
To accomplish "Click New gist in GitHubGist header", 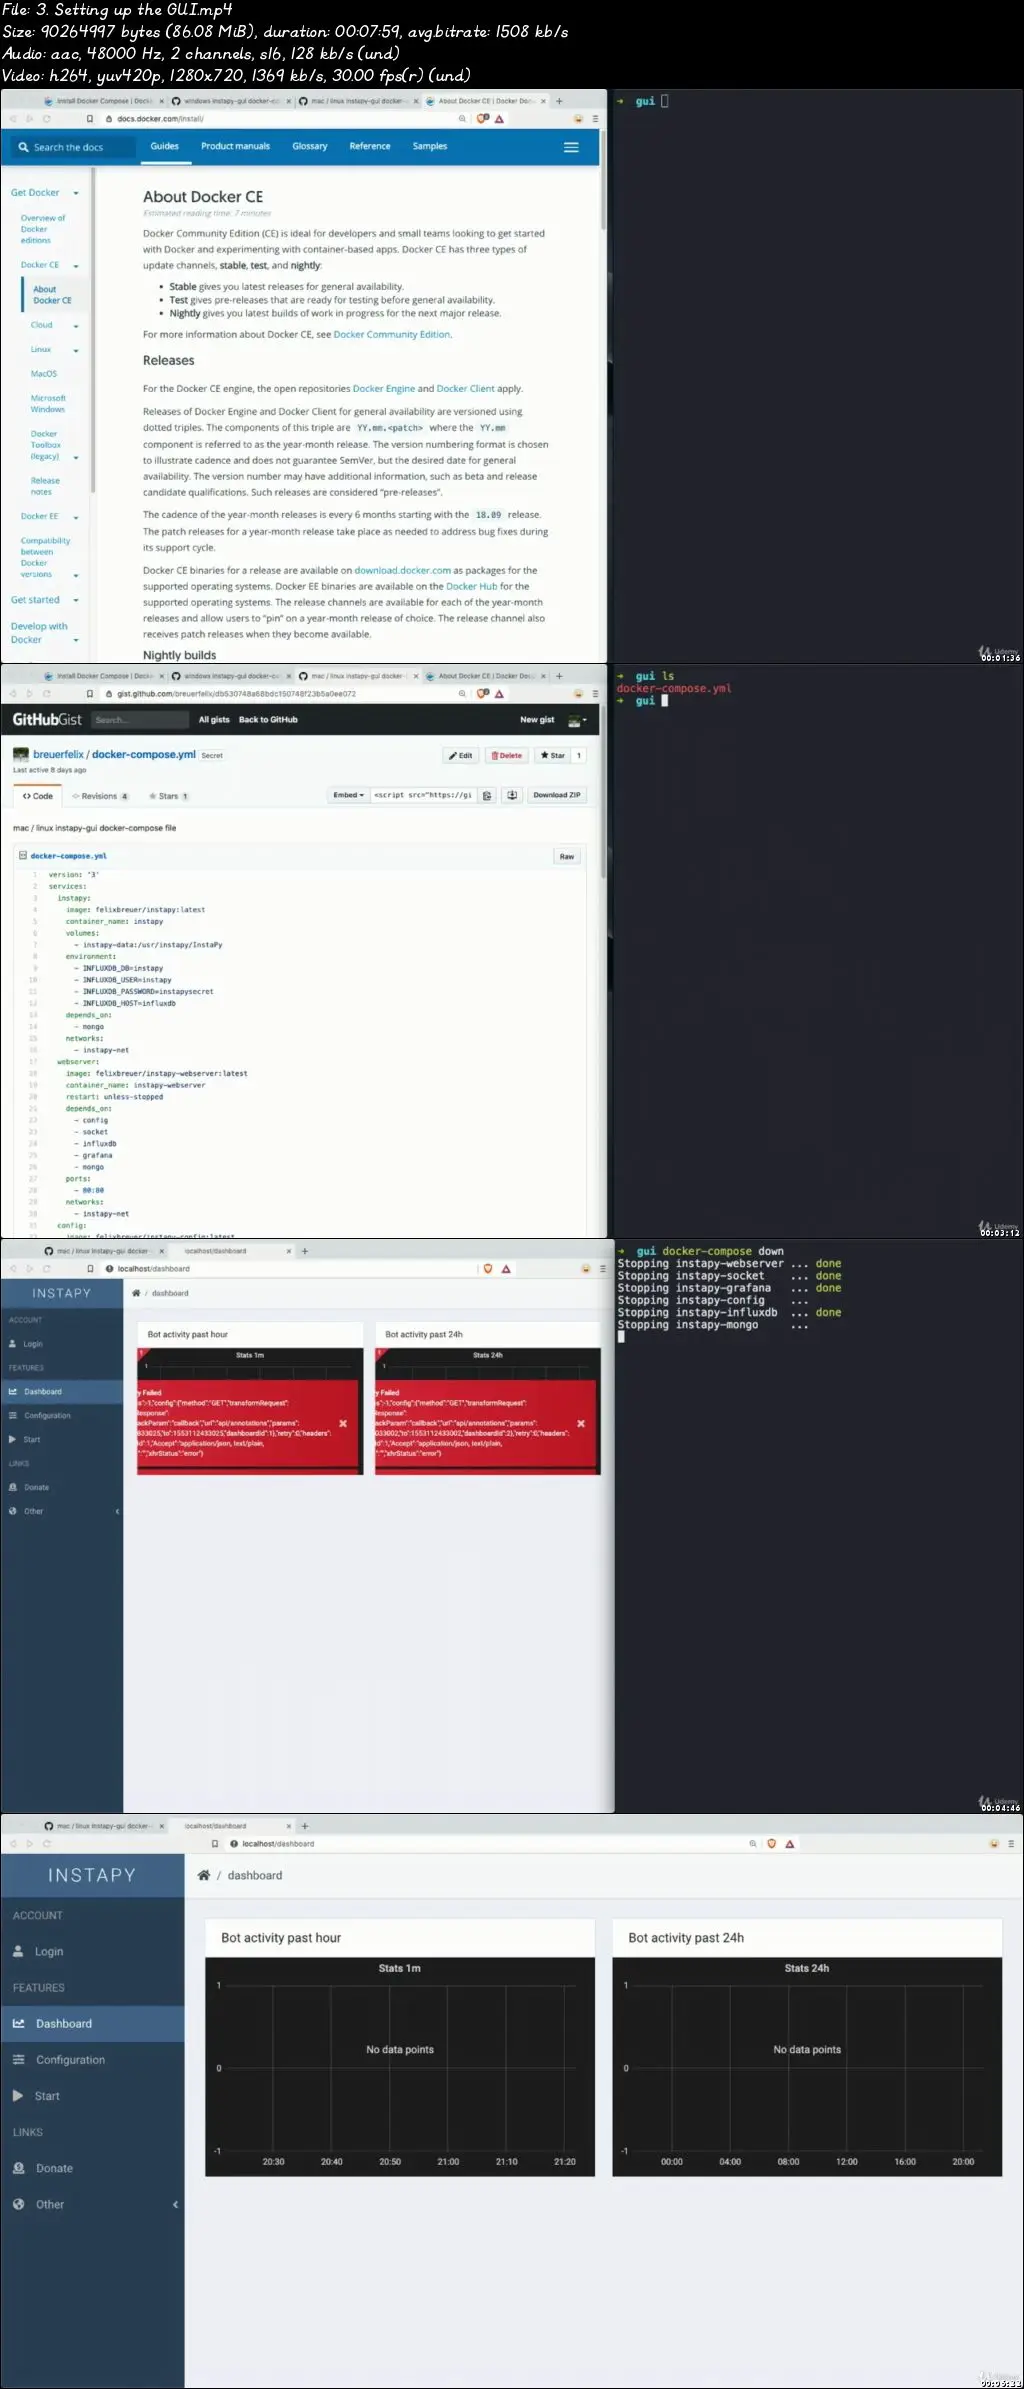I will [537, 720].
